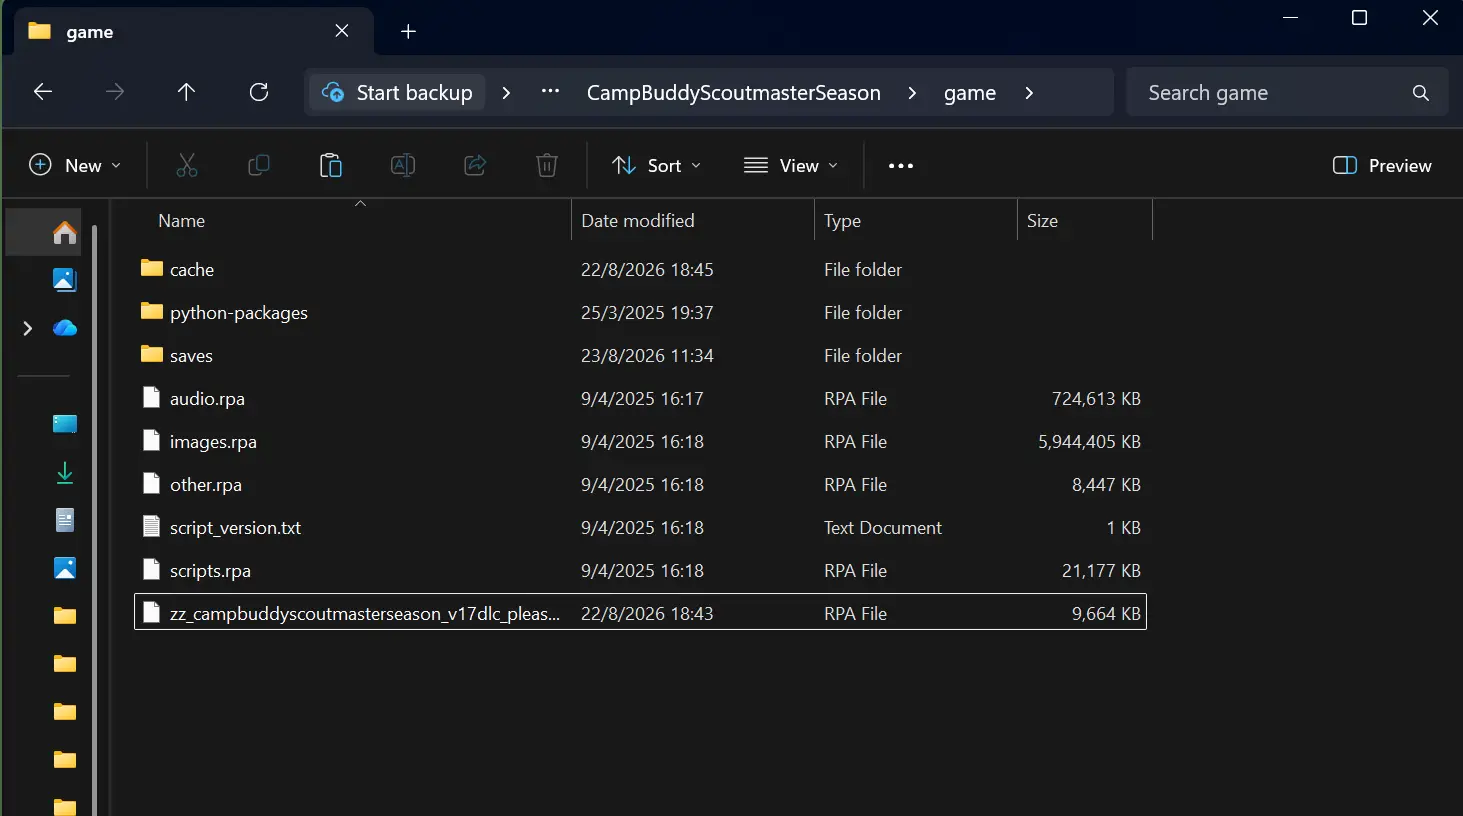Click the Rename icon
Screen dimensions: 1463x816
(x=403, y=165)
